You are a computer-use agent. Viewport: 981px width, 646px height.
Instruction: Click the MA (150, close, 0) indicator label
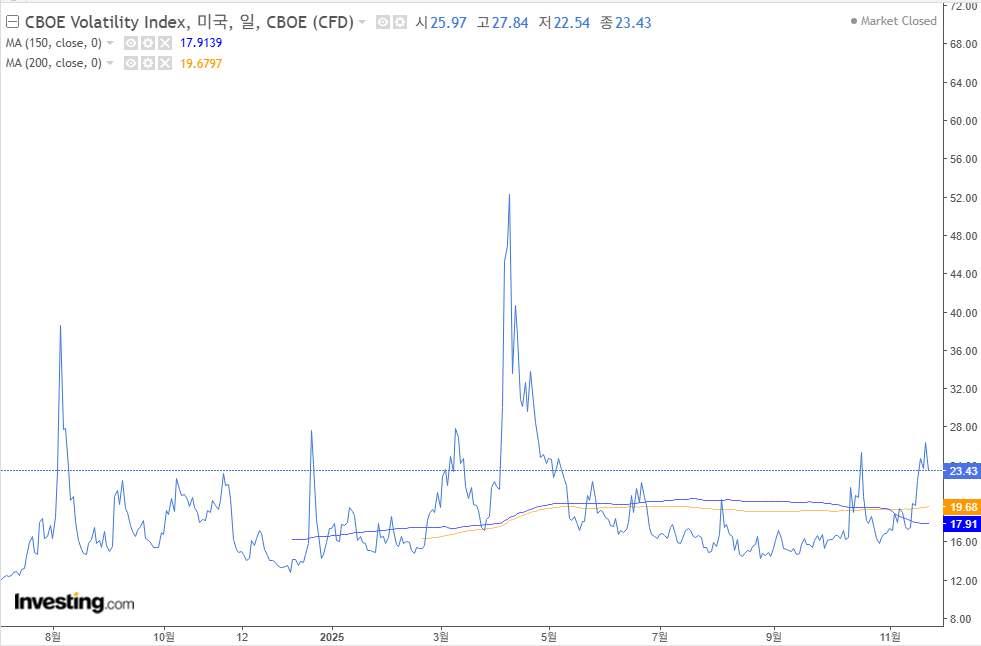point(54,43)
